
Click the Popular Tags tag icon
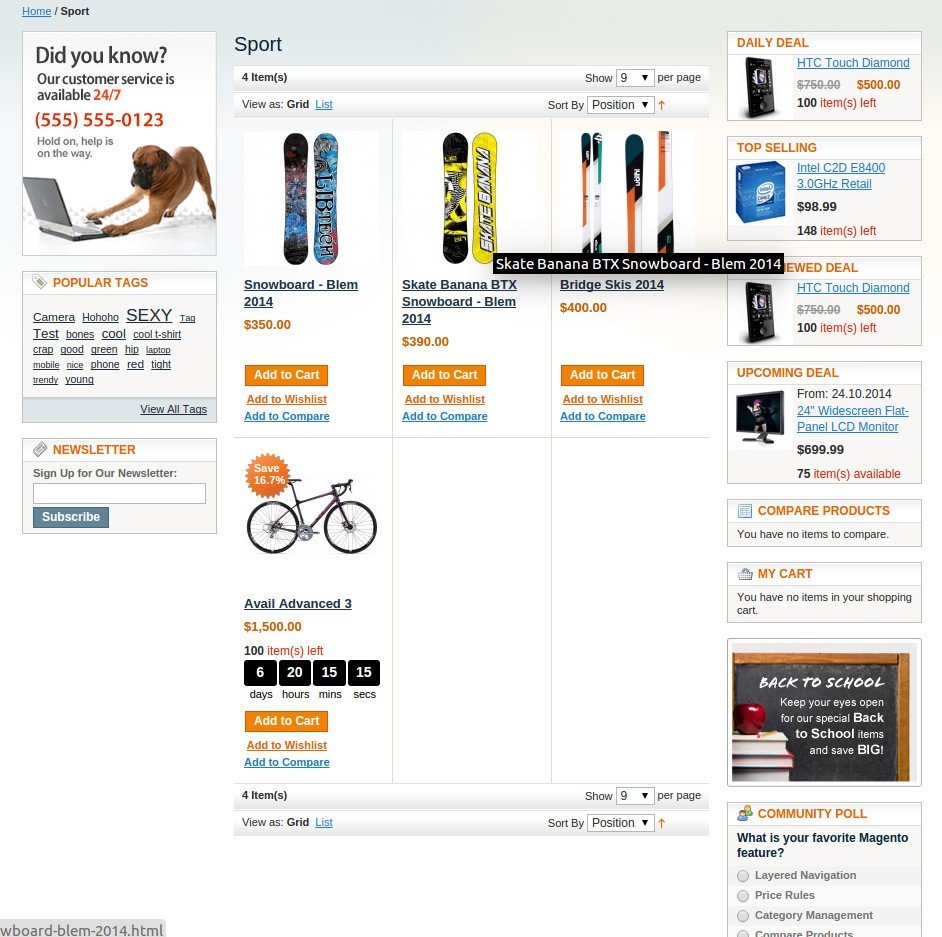[x=40, y=282]
